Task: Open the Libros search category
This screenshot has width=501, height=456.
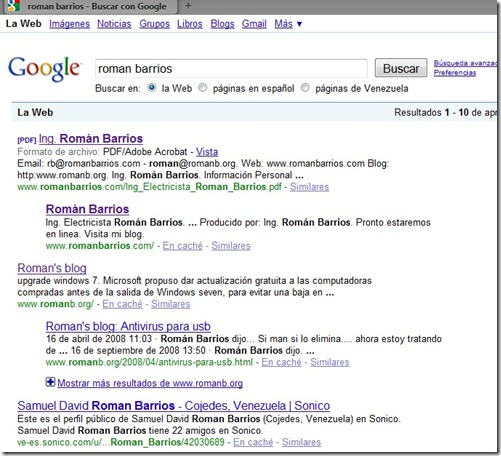Action: (190, 24)
